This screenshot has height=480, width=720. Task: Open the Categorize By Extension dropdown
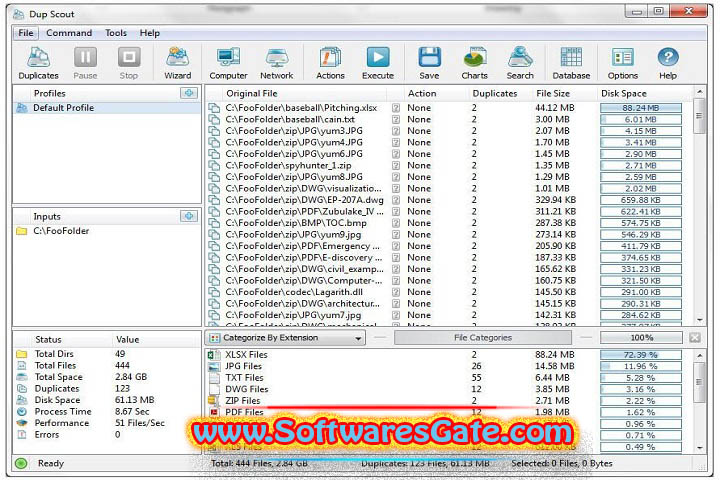(285, 338)
